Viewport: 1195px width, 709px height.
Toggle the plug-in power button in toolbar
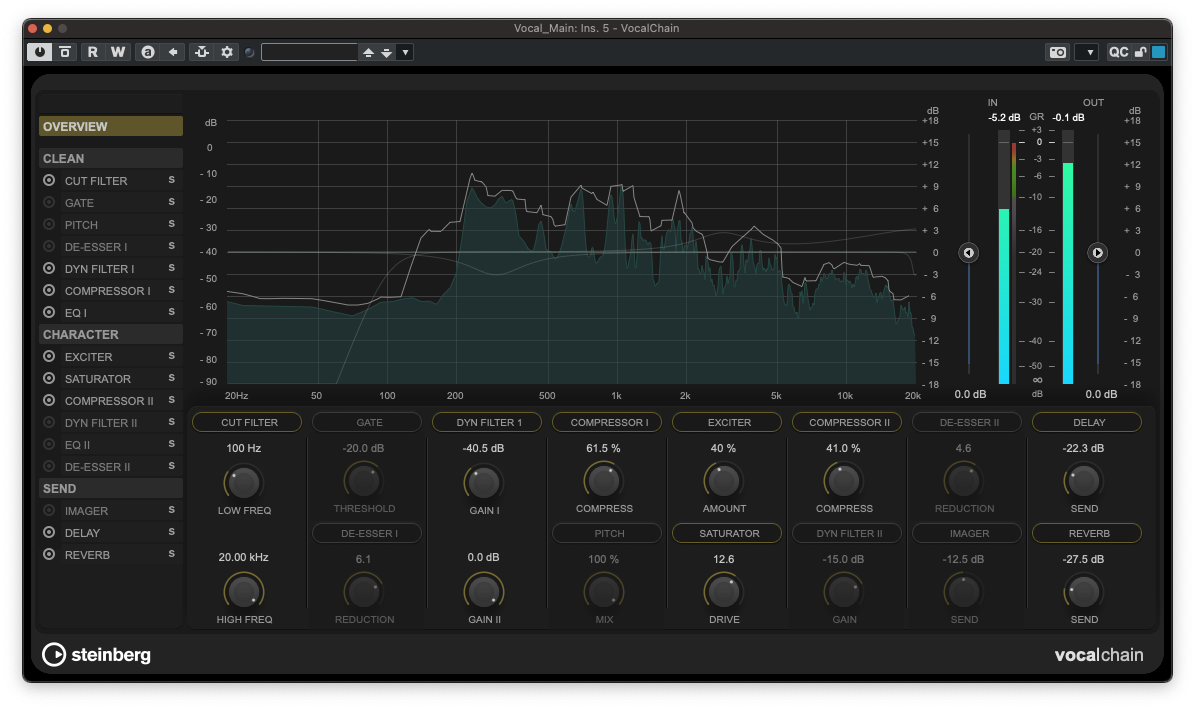(40, 52)
